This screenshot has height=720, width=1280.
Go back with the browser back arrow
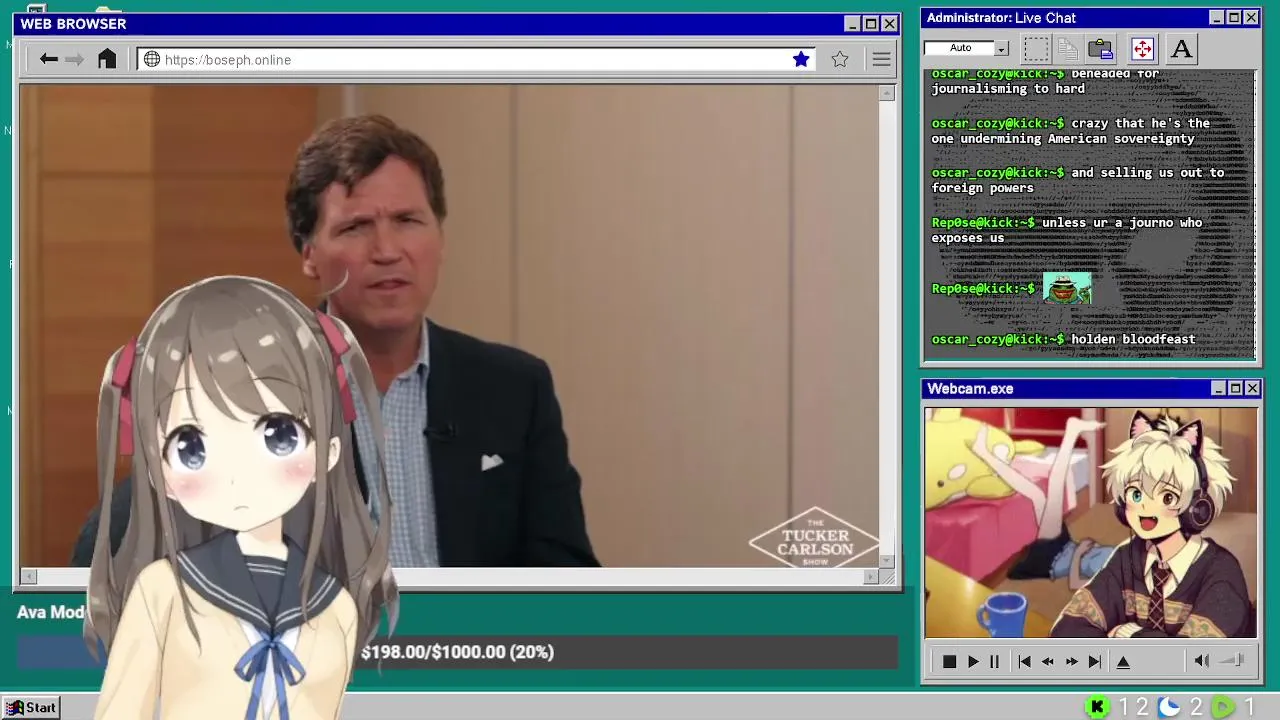[x=49, y=59]
